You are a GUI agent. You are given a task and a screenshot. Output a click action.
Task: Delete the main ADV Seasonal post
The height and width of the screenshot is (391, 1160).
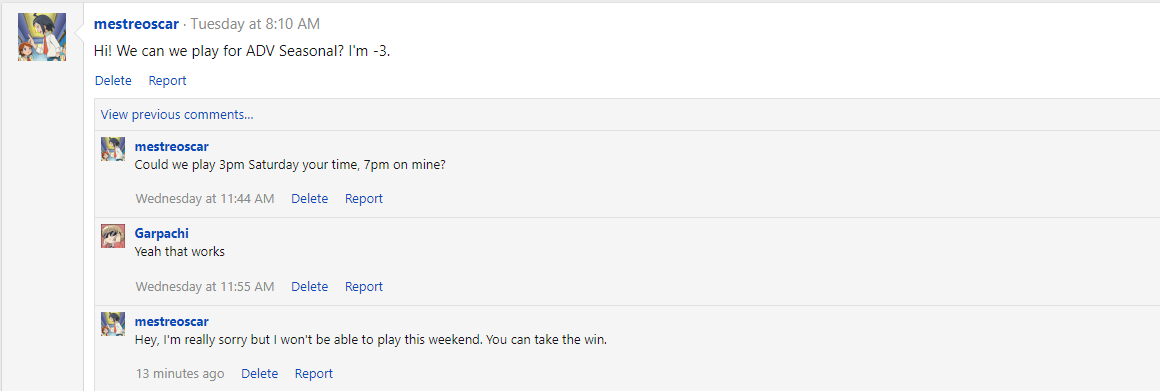pos(113,81)
